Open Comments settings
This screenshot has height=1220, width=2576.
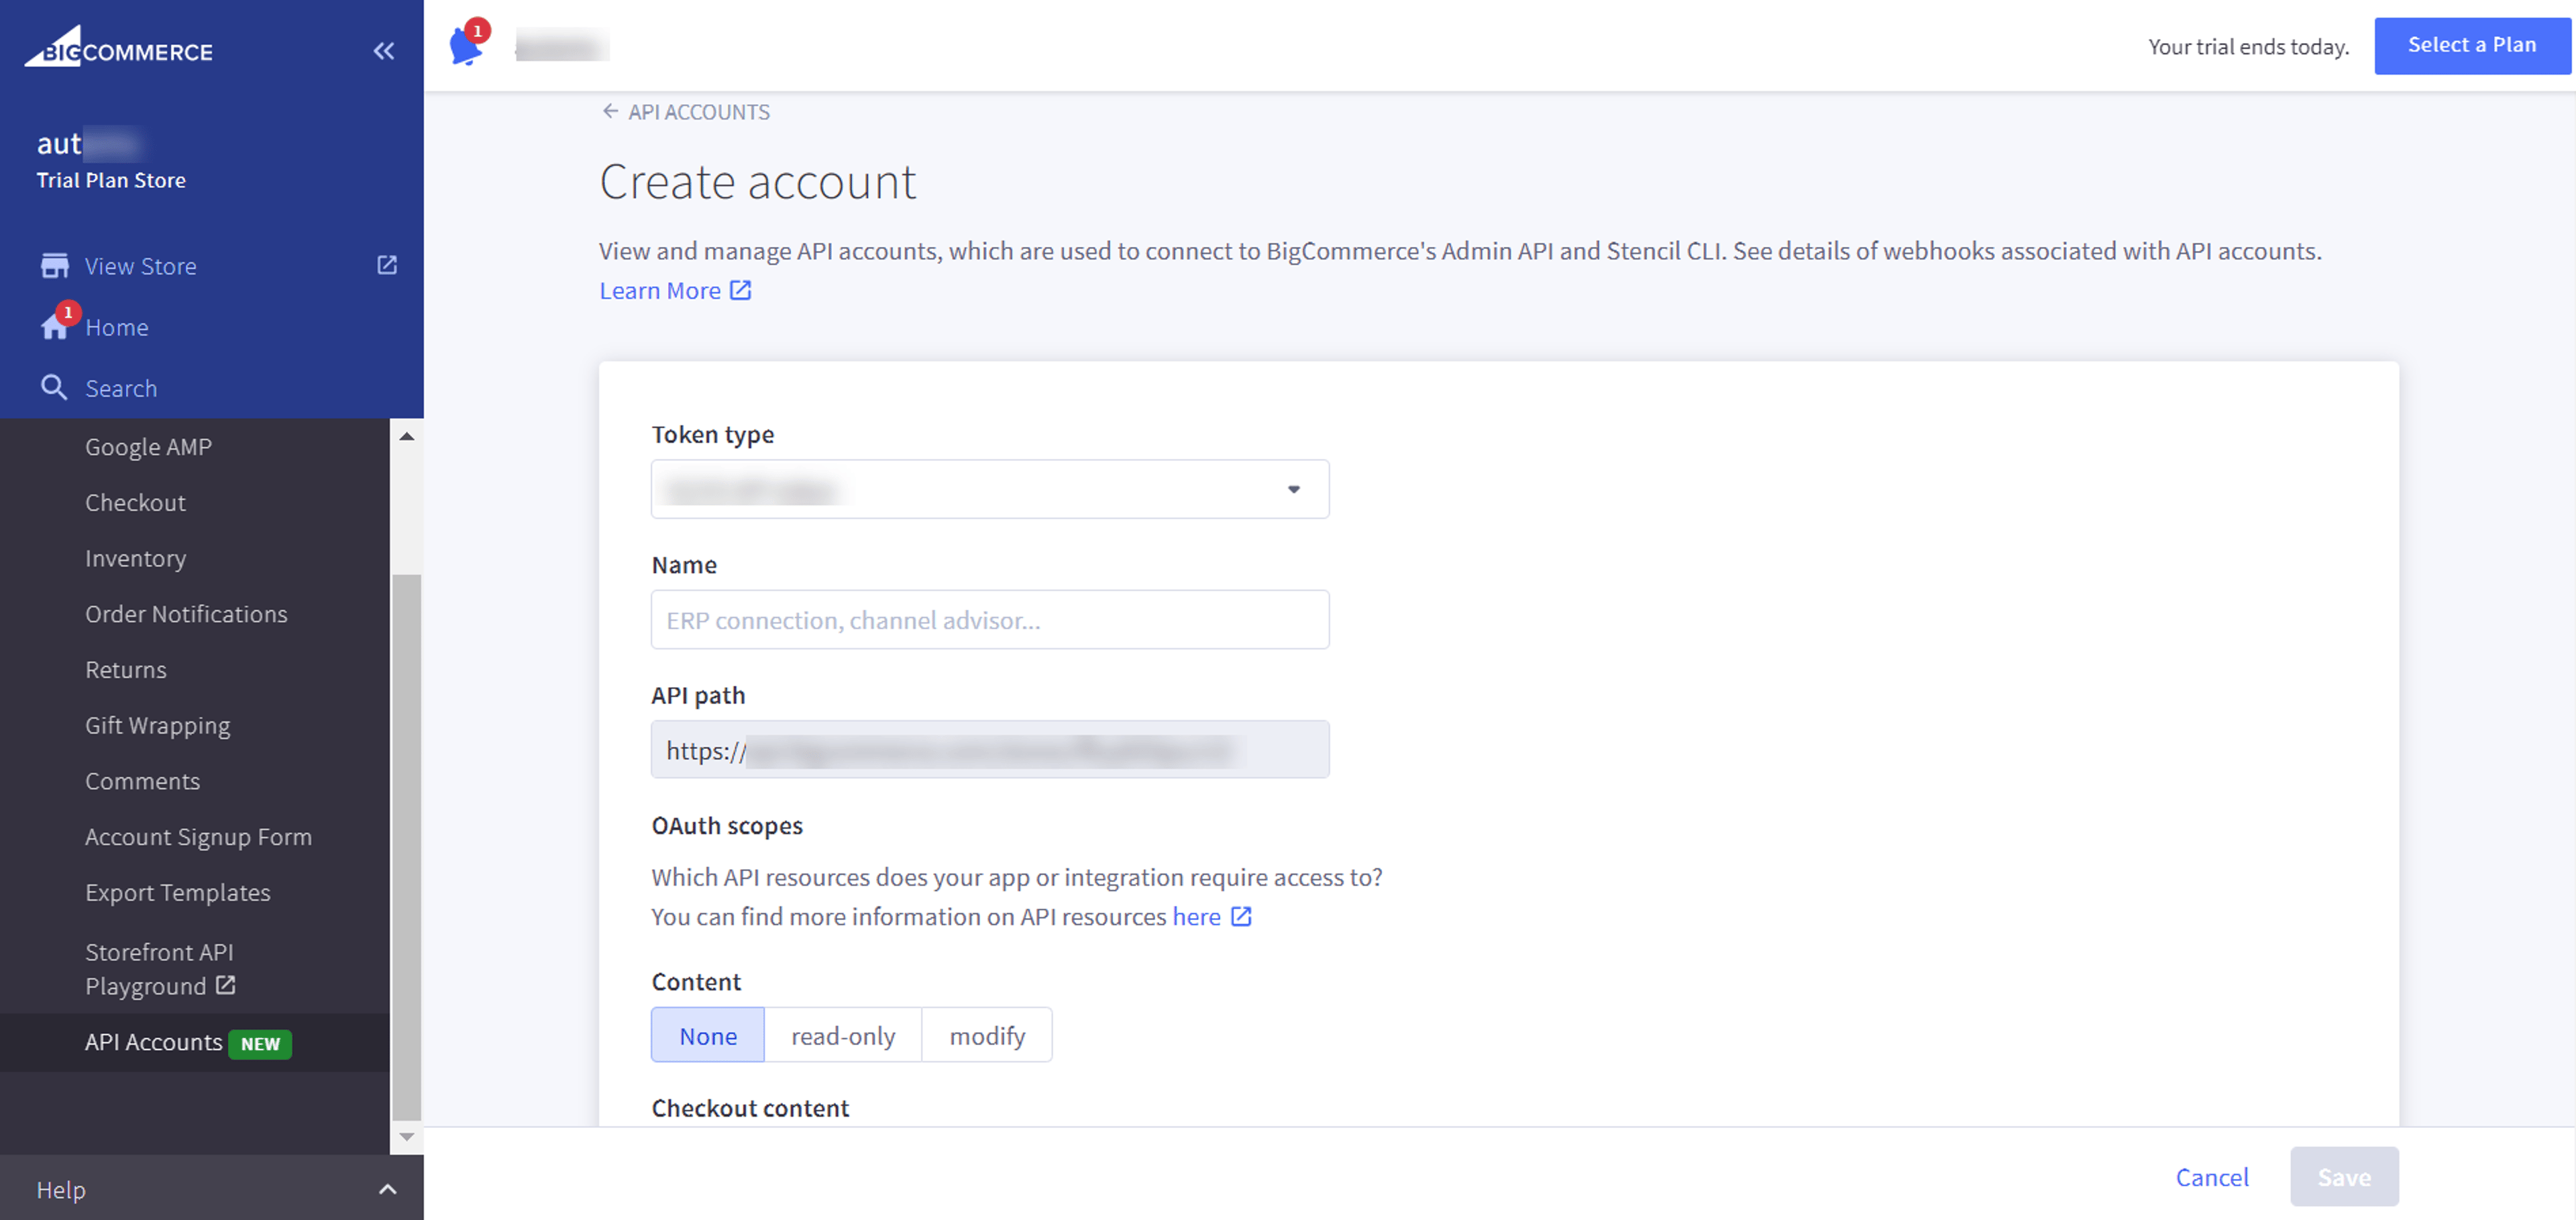142,781
